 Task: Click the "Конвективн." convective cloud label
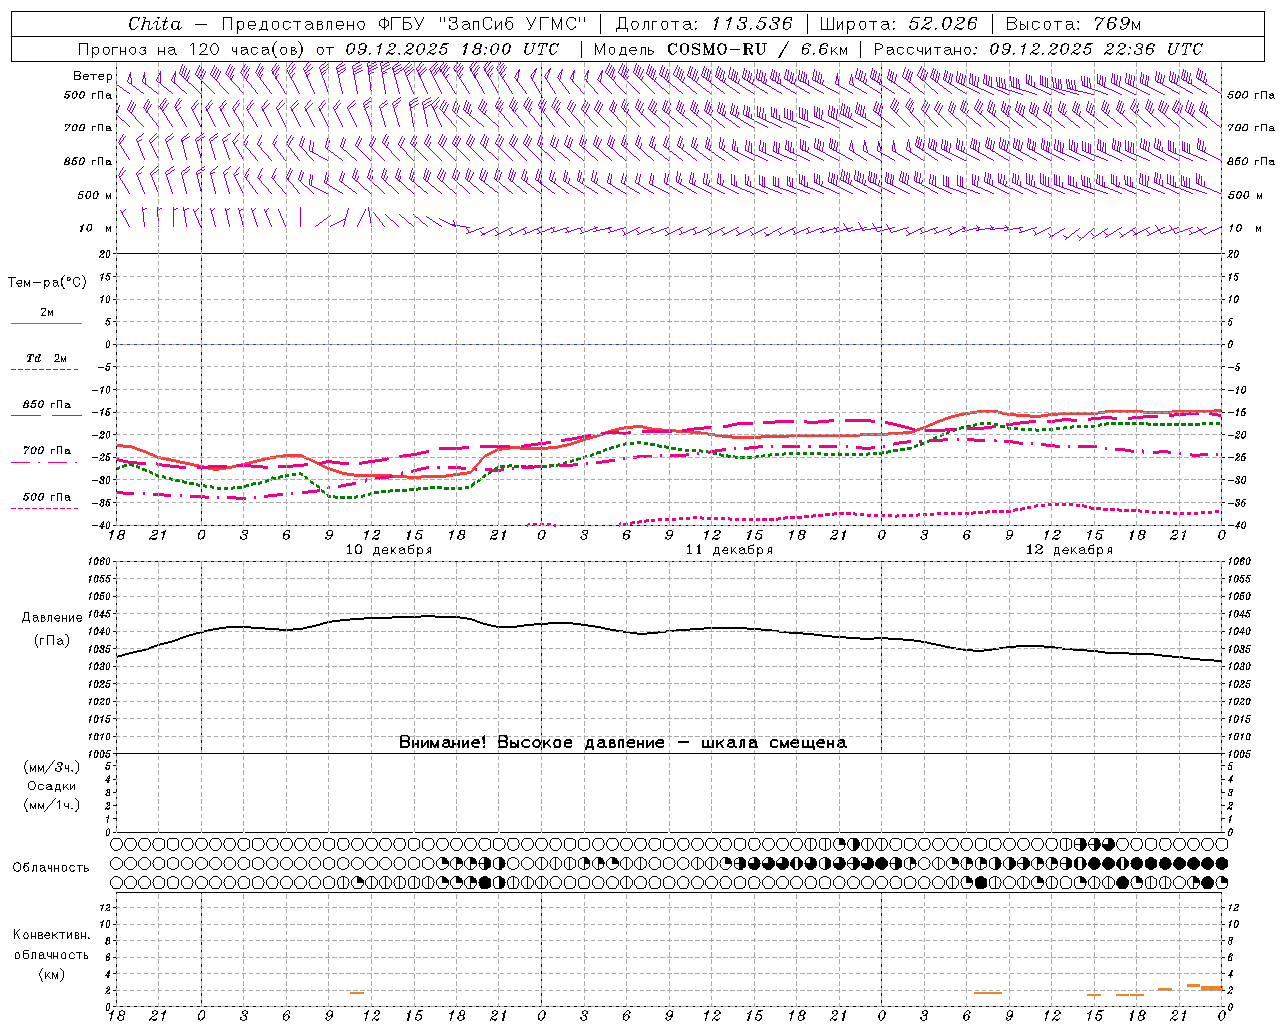pos(51,935)
